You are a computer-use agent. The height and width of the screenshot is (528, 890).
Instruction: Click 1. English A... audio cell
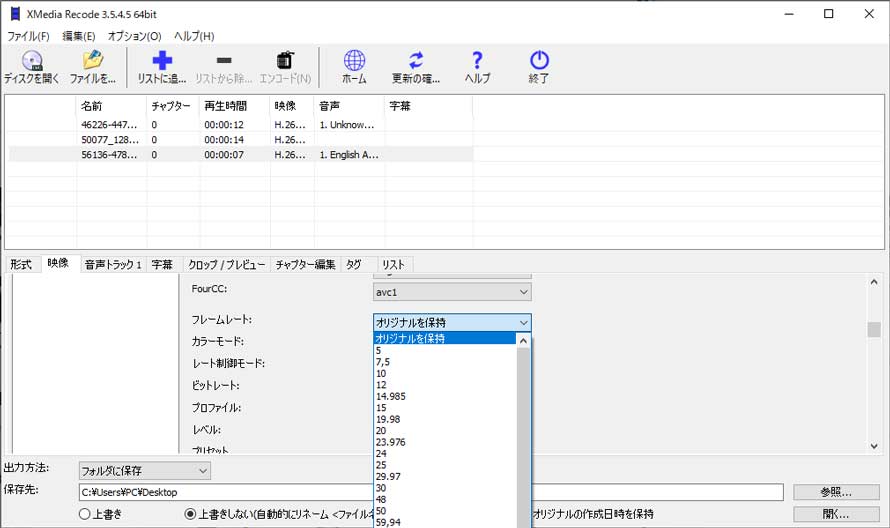[x=349, y=154]
